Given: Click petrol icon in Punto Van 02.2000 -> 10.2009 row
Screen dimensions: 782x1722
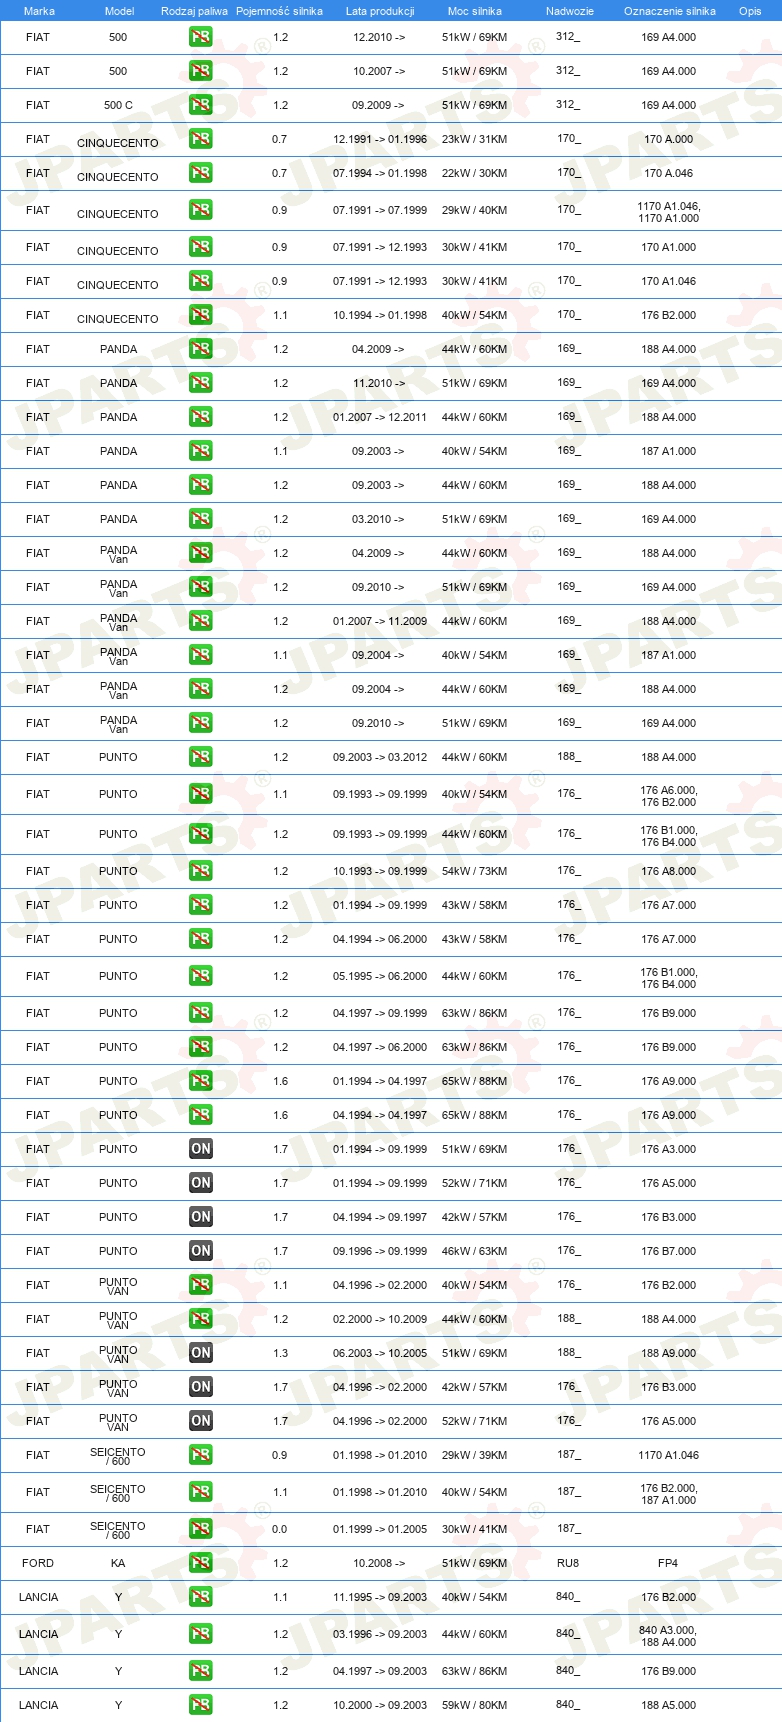Looking at the screenshot, I should [x=201, y=1319].
